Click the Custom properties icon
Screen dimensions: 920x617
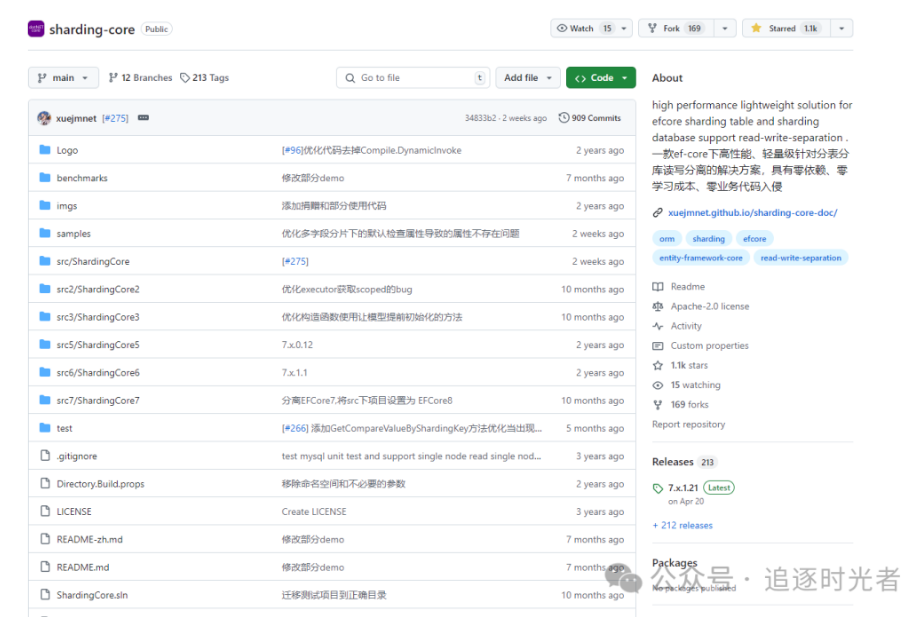(x=658, y=345)
